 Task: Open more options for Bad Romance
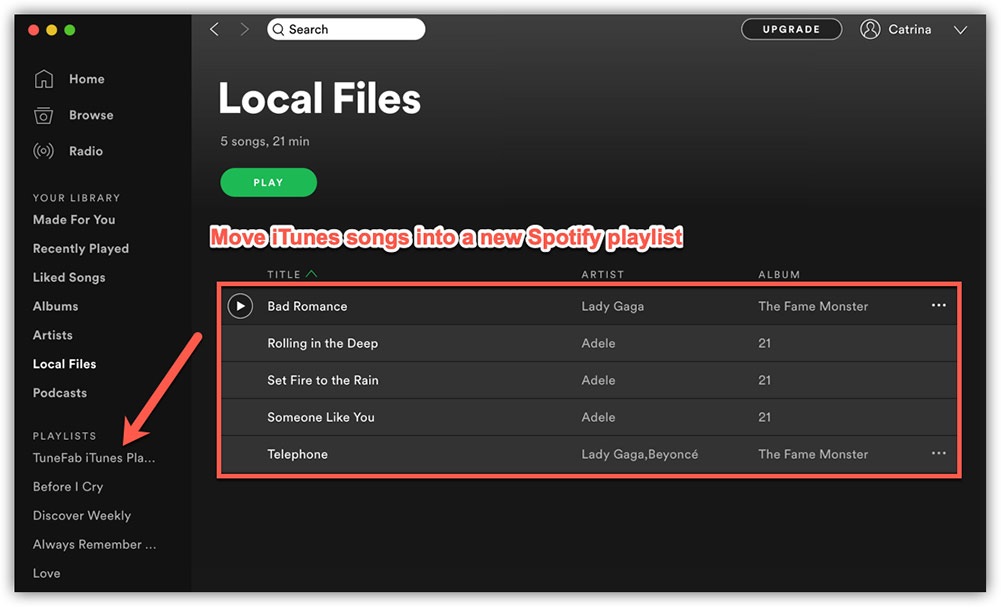pyautogui.click(x=938, y=306)
